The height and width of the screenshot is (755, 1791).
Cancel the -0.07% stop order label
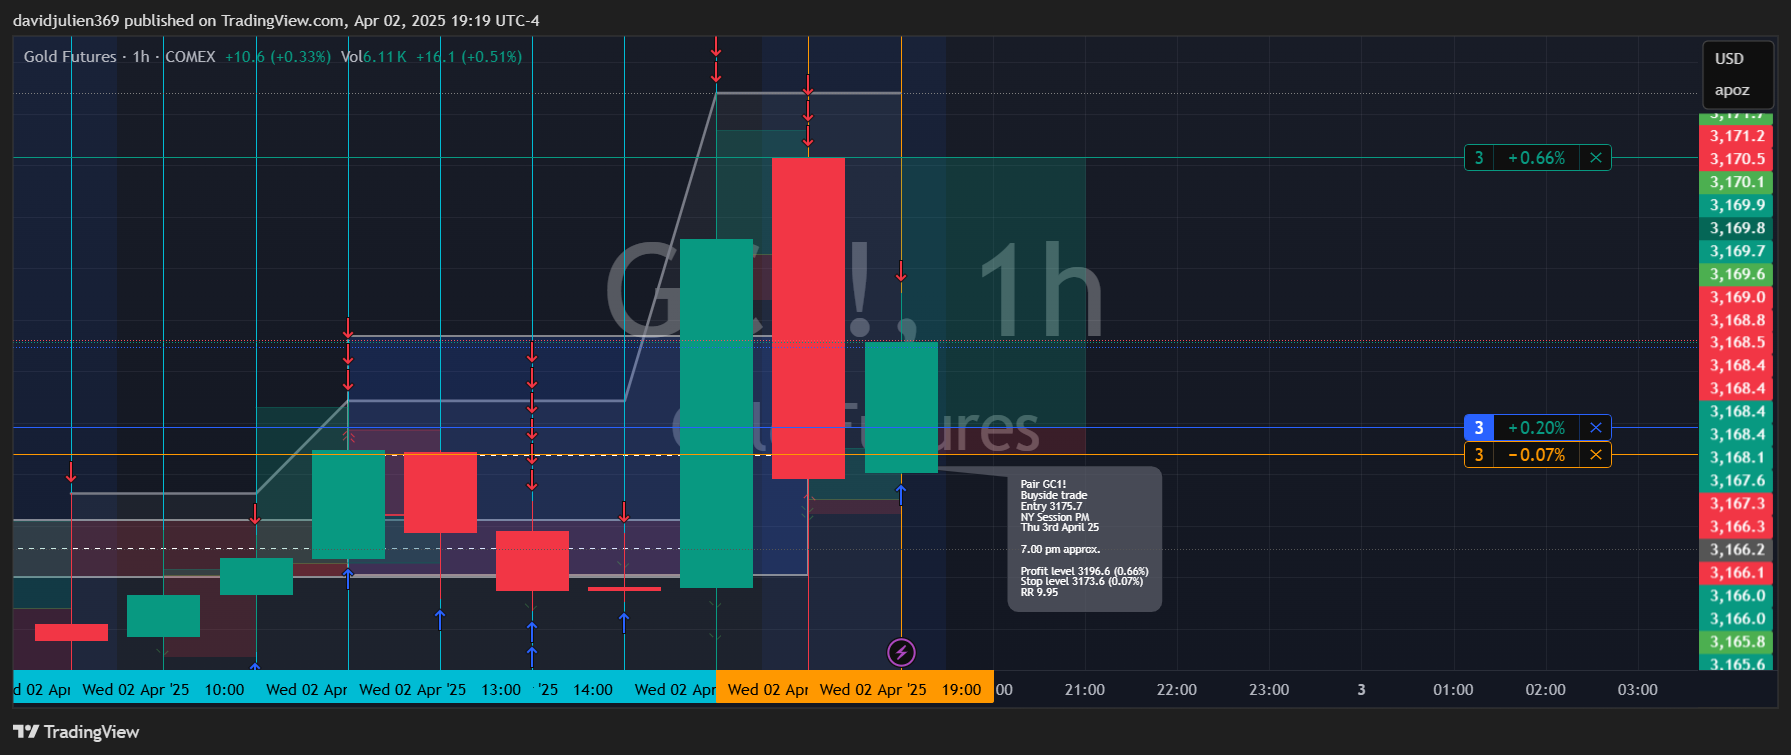click(1596, 455)
